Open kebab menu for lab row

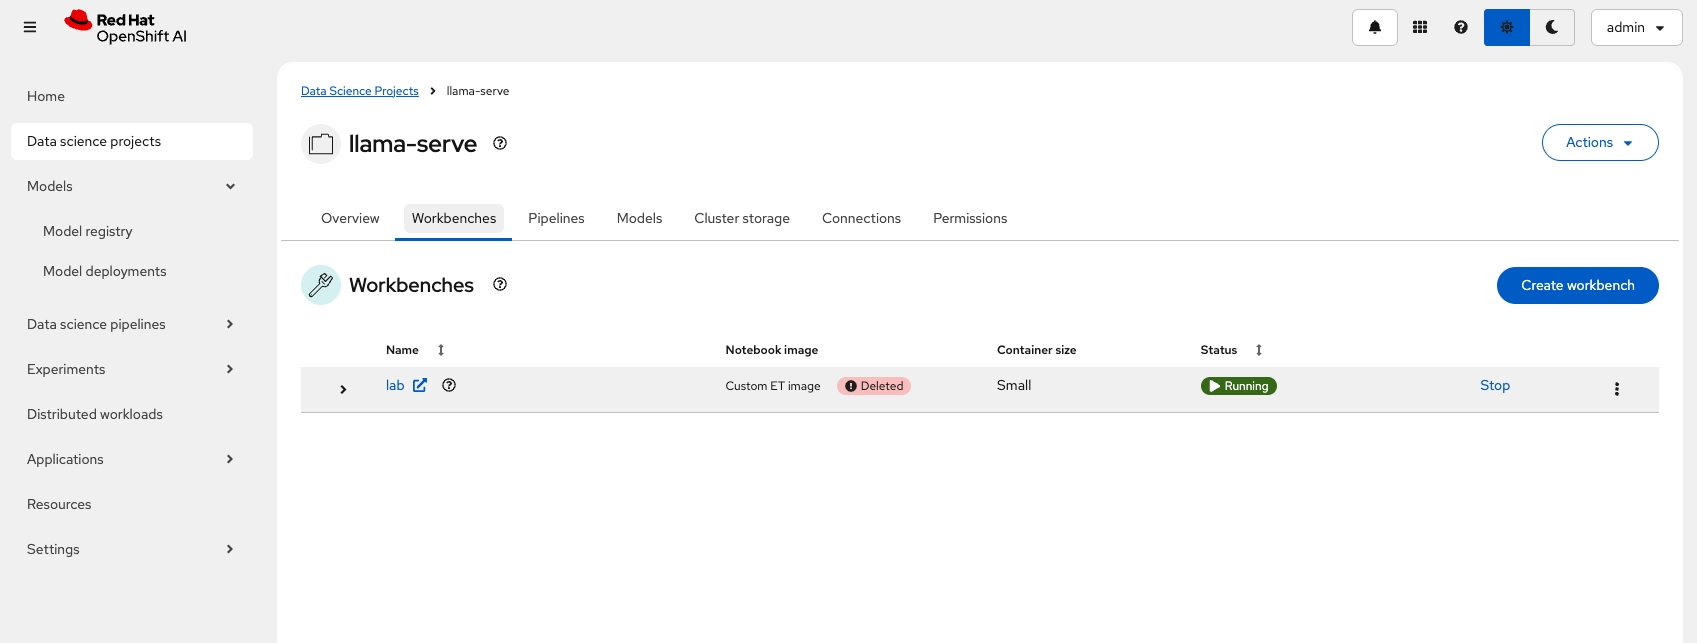tap(1616, 389)
